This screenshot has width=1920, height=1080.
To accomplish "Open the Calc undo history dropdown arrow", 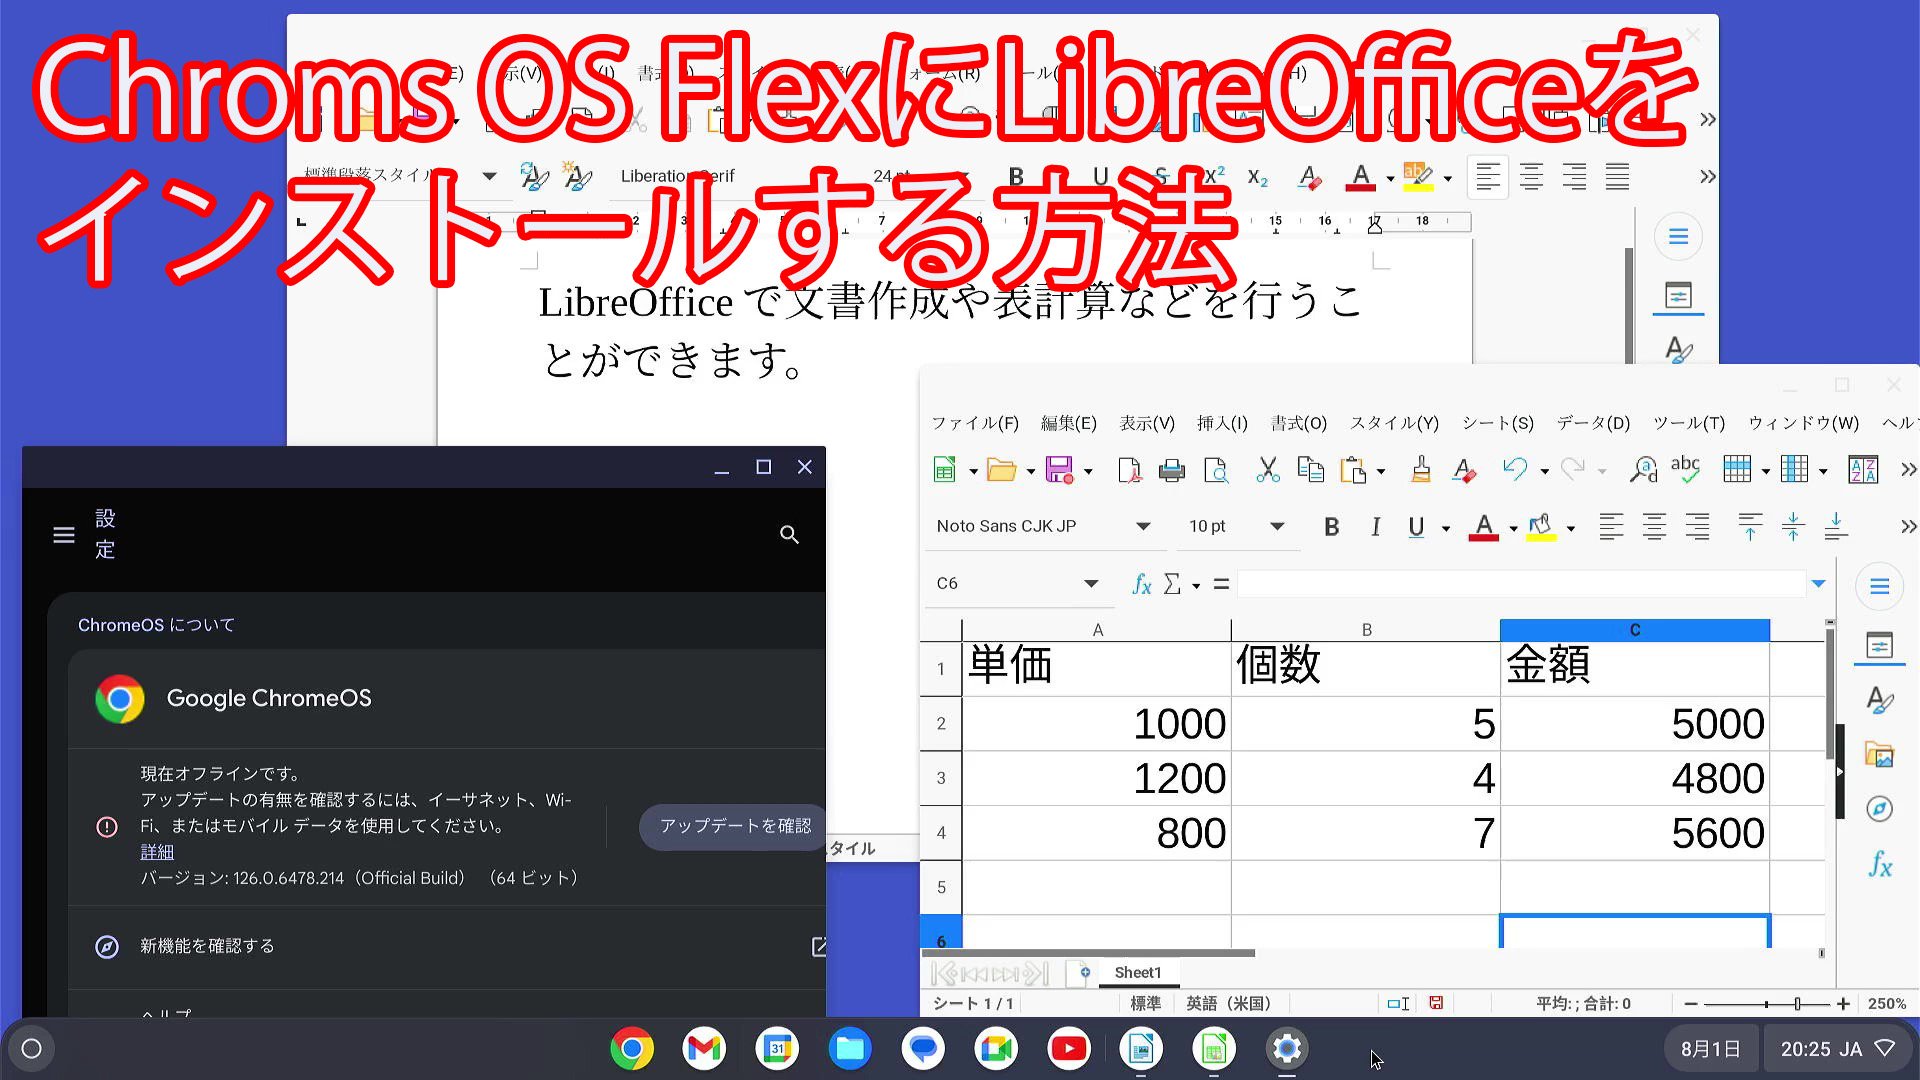I will pyautogui.click(x=1544, y=471).
